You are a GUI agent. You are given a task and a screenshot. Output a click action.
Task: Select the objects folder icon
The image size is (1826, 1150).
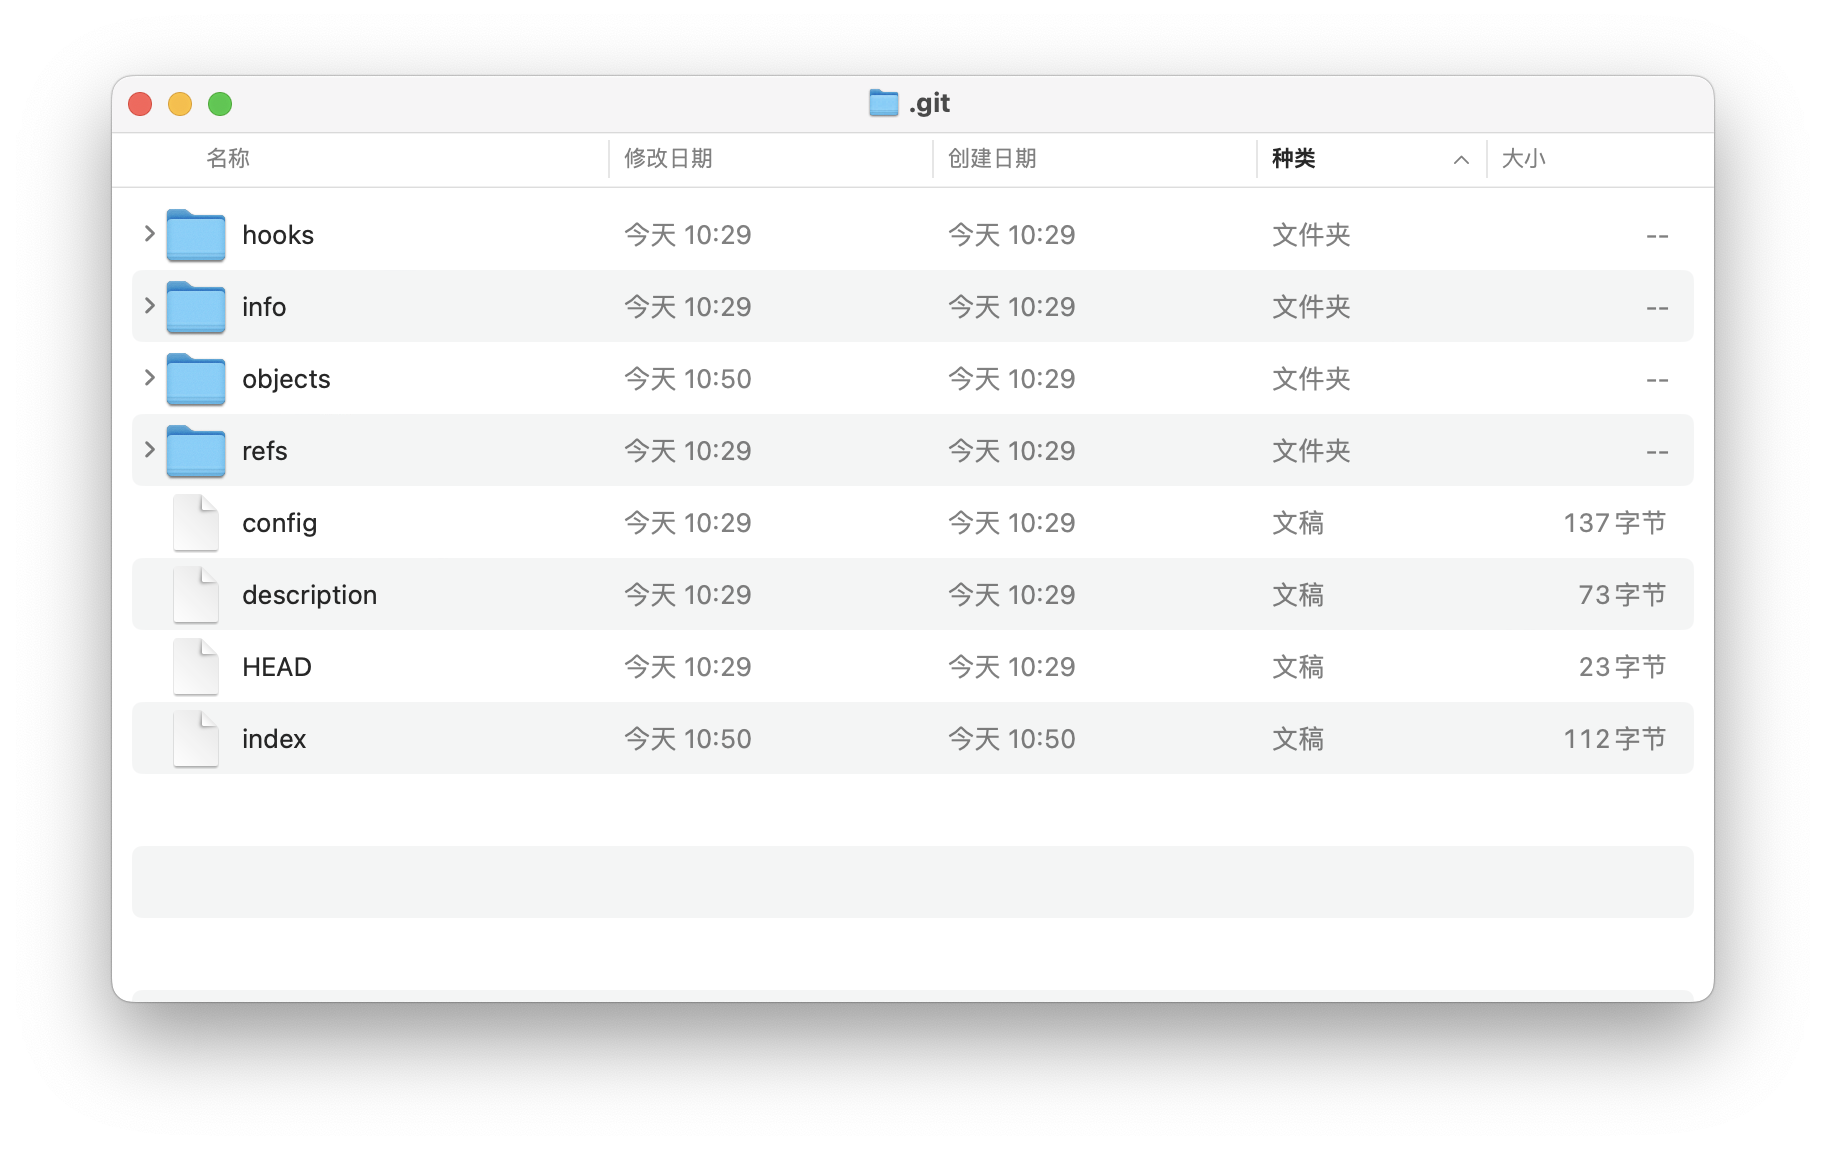[196, 379]
